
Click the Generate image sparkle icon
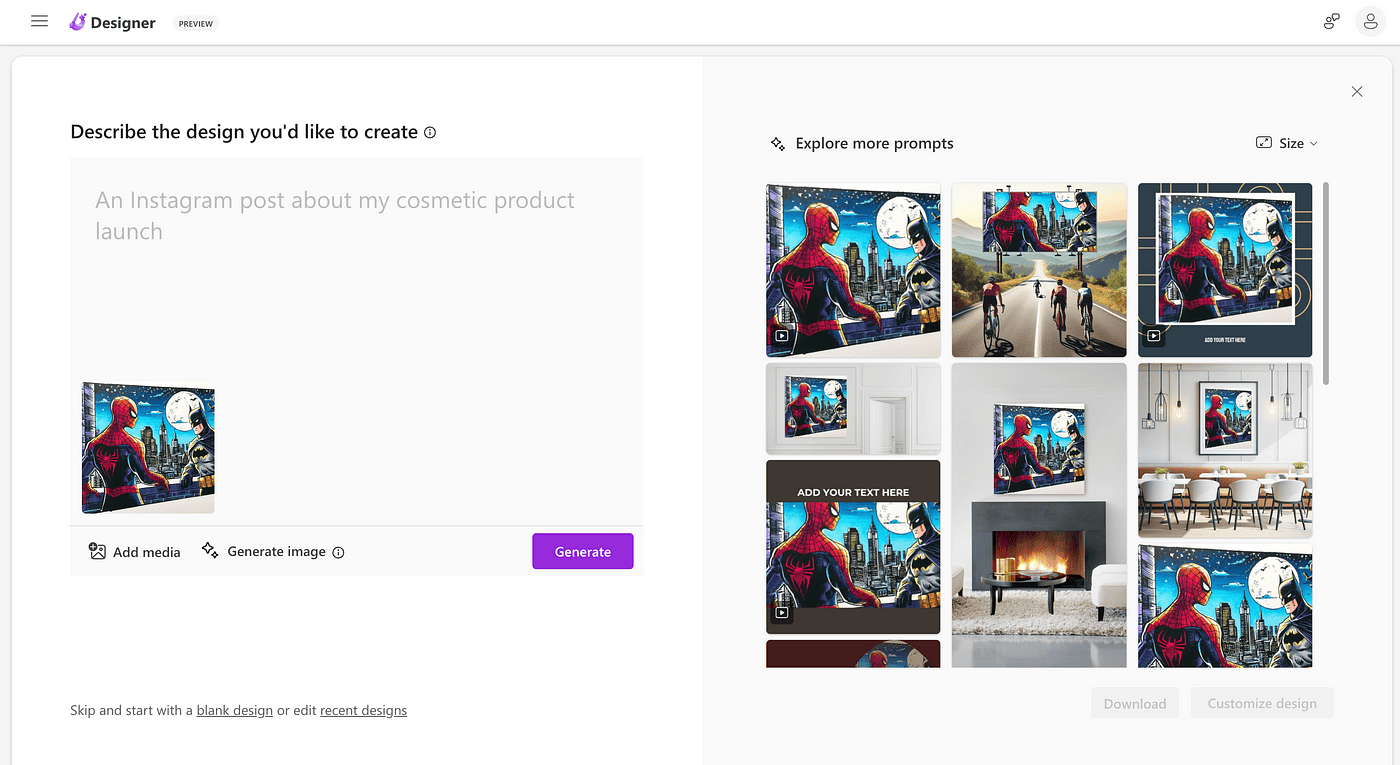210,550
